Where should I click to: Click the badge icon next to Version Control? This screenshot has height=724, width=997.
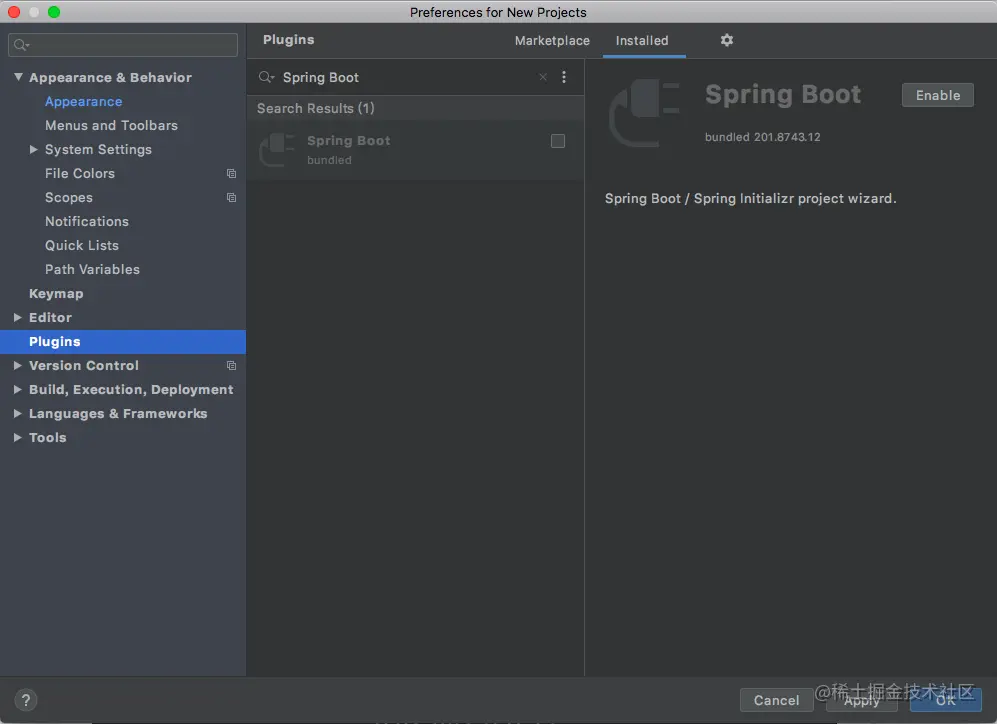[x=231, y=365]
